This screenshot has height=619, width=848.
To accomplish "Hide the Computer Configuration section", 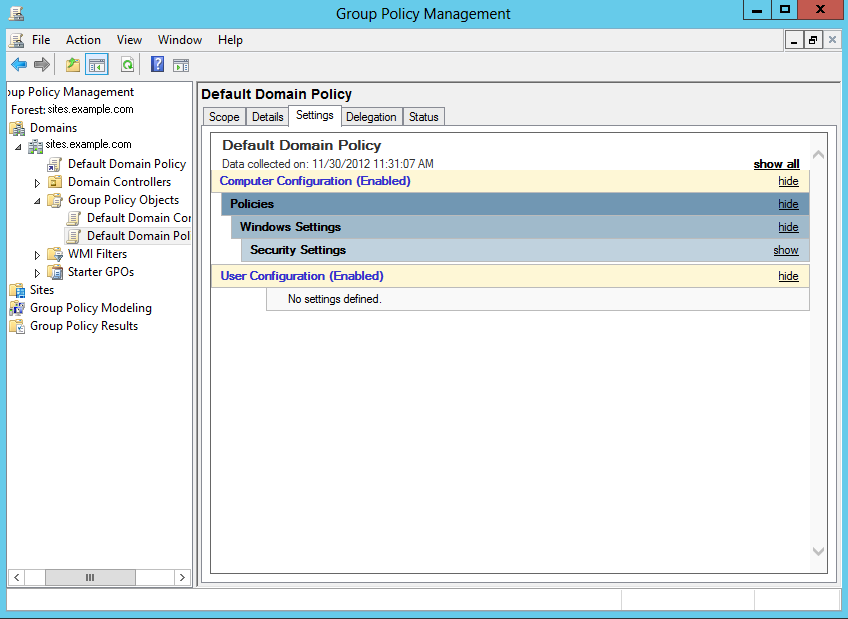I will pyautogui.click(x=788, y=181).
